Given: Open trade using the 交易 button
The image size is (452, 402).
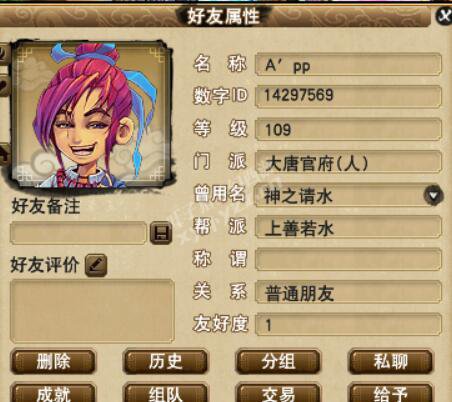Looking at the screenshot, I should click(278, 393).
